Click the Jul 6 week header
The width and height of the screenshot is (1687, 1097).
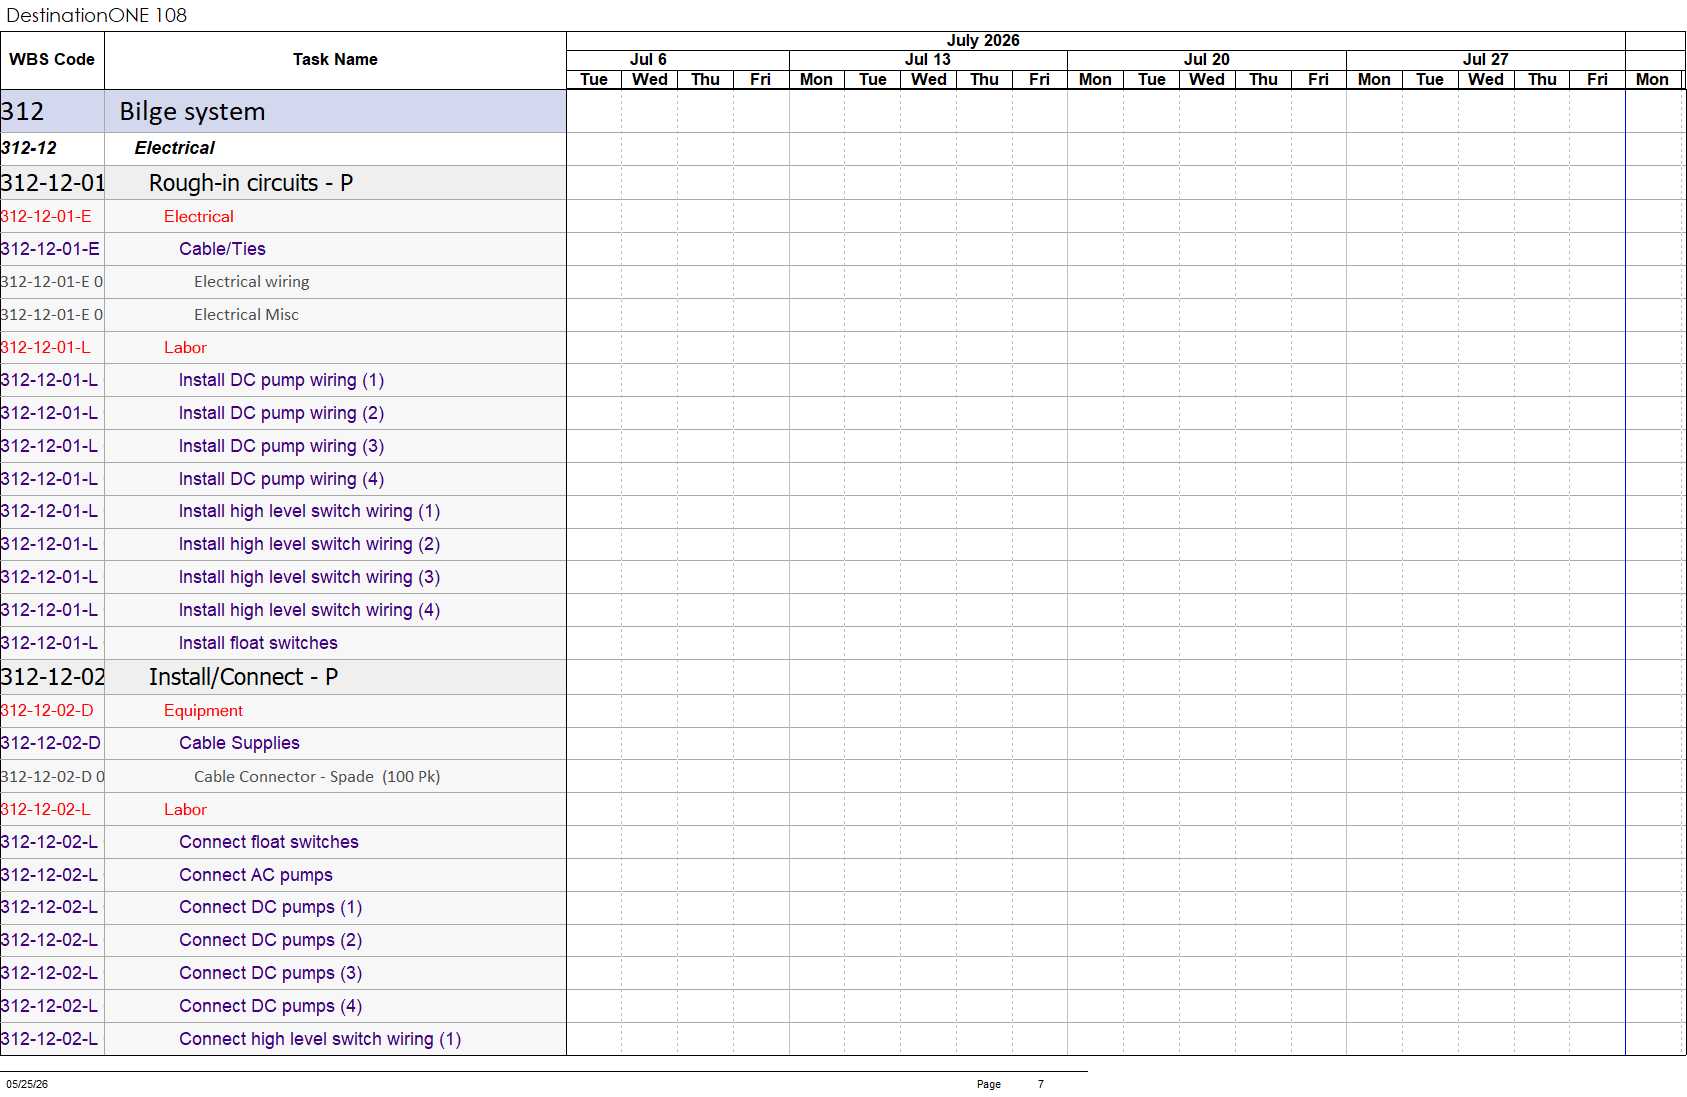648,60
